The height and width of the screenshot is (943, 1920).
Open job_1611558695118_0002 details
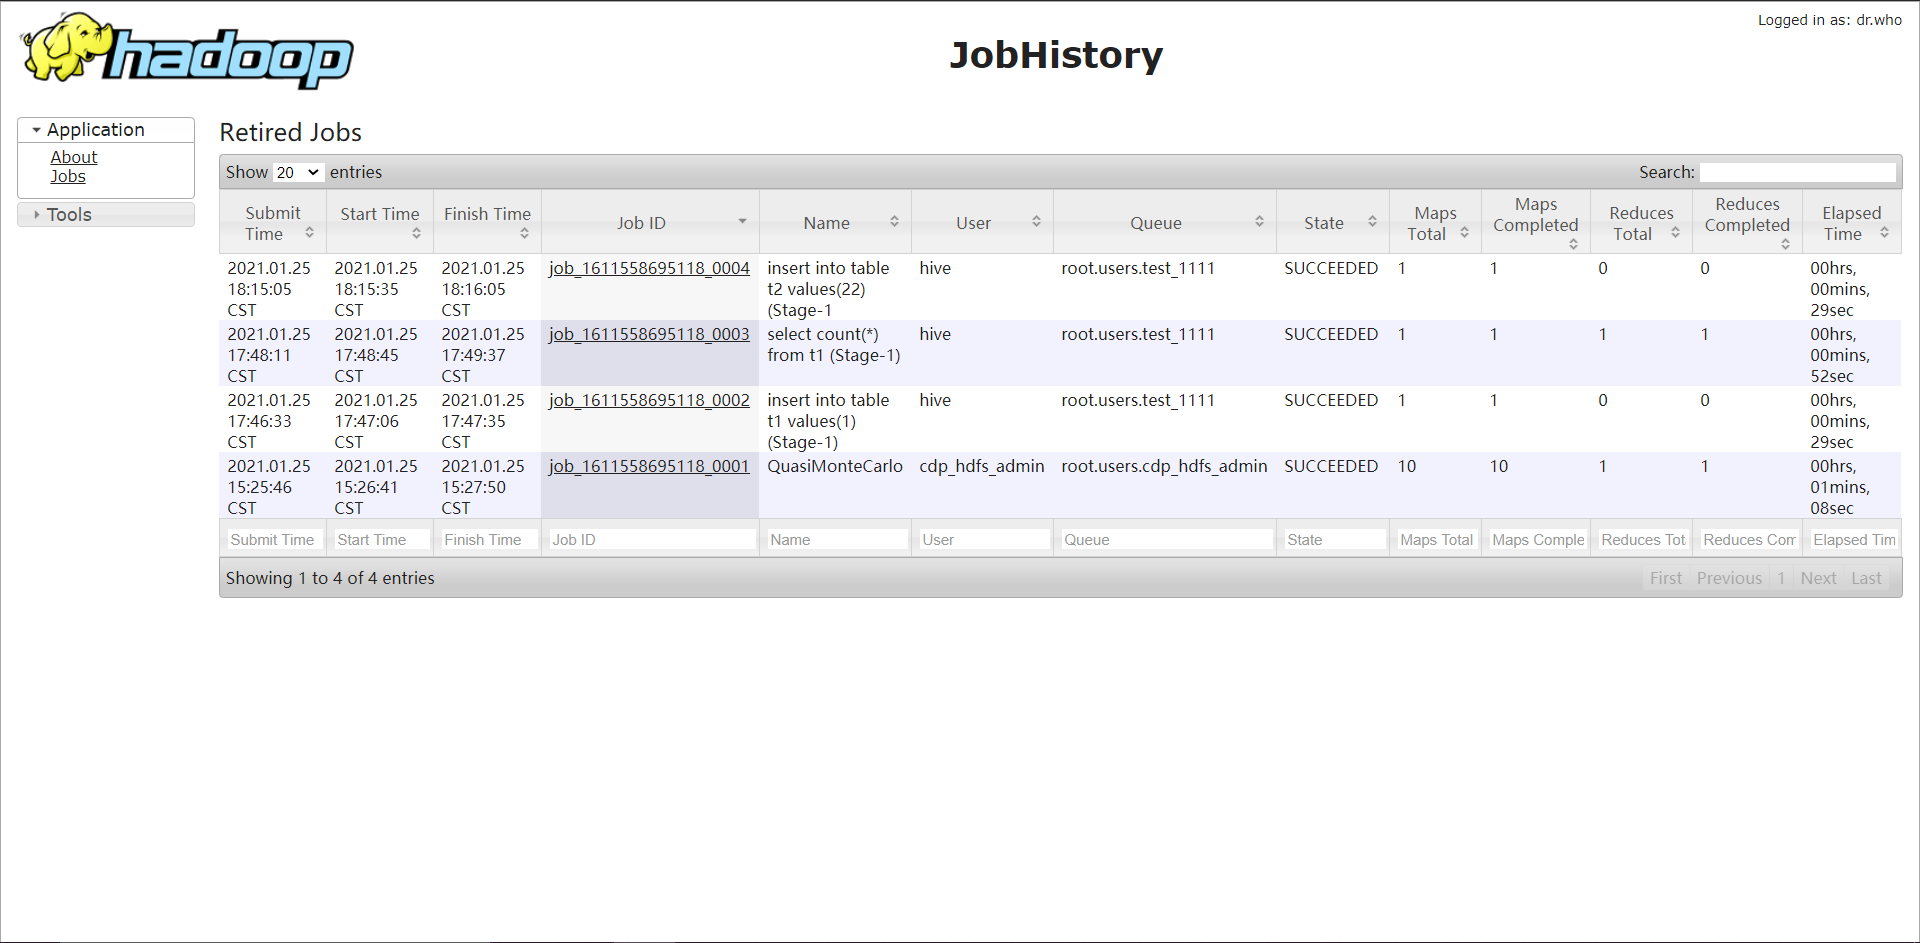tap(649, 400)
